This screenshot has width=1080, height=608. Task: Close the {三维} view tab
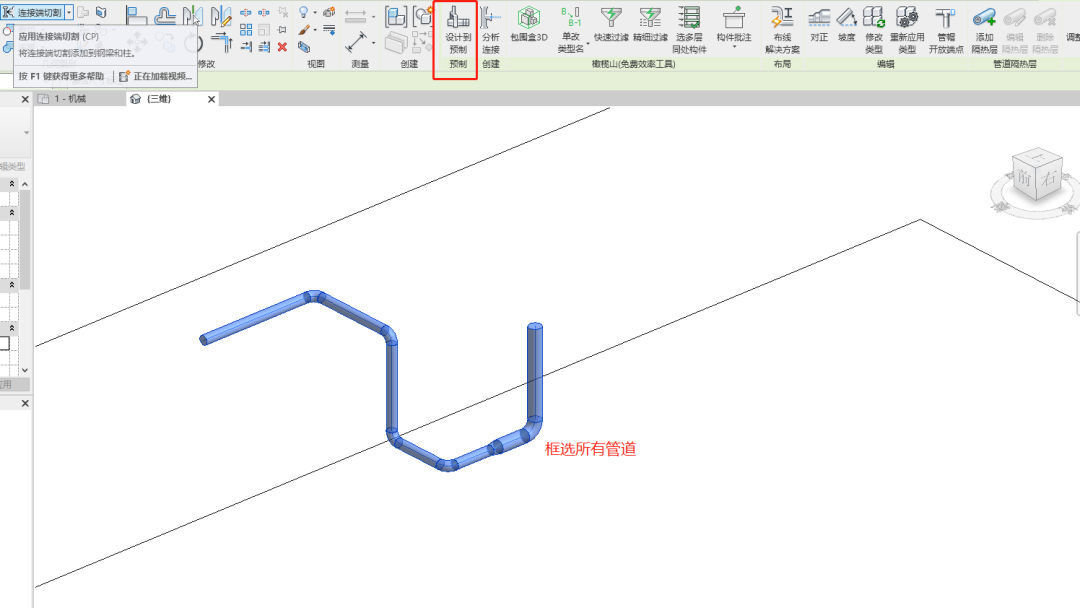211,99
